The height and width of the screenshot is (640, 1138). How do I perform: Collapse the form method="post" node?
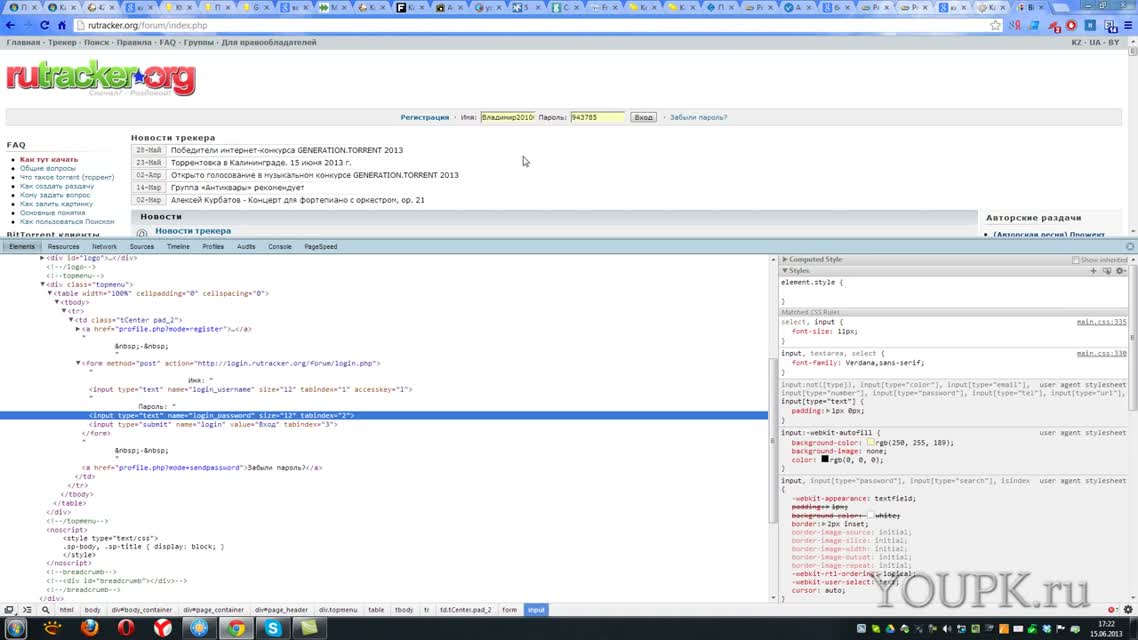point(78,363)
